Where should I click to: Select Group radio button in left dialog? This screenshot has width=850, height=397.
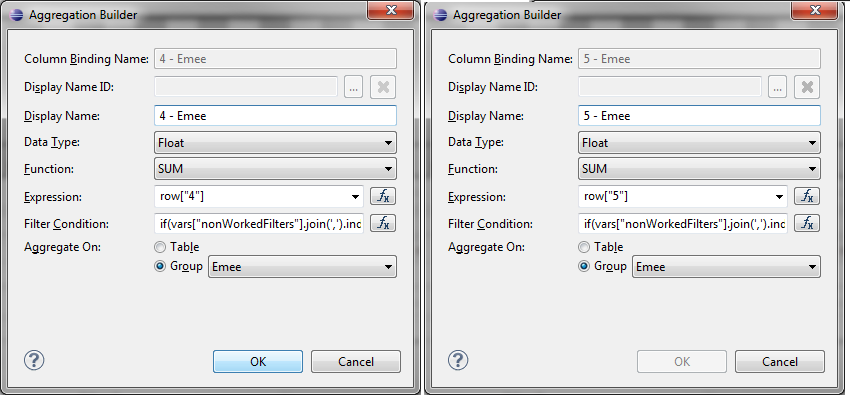(160, 267)
